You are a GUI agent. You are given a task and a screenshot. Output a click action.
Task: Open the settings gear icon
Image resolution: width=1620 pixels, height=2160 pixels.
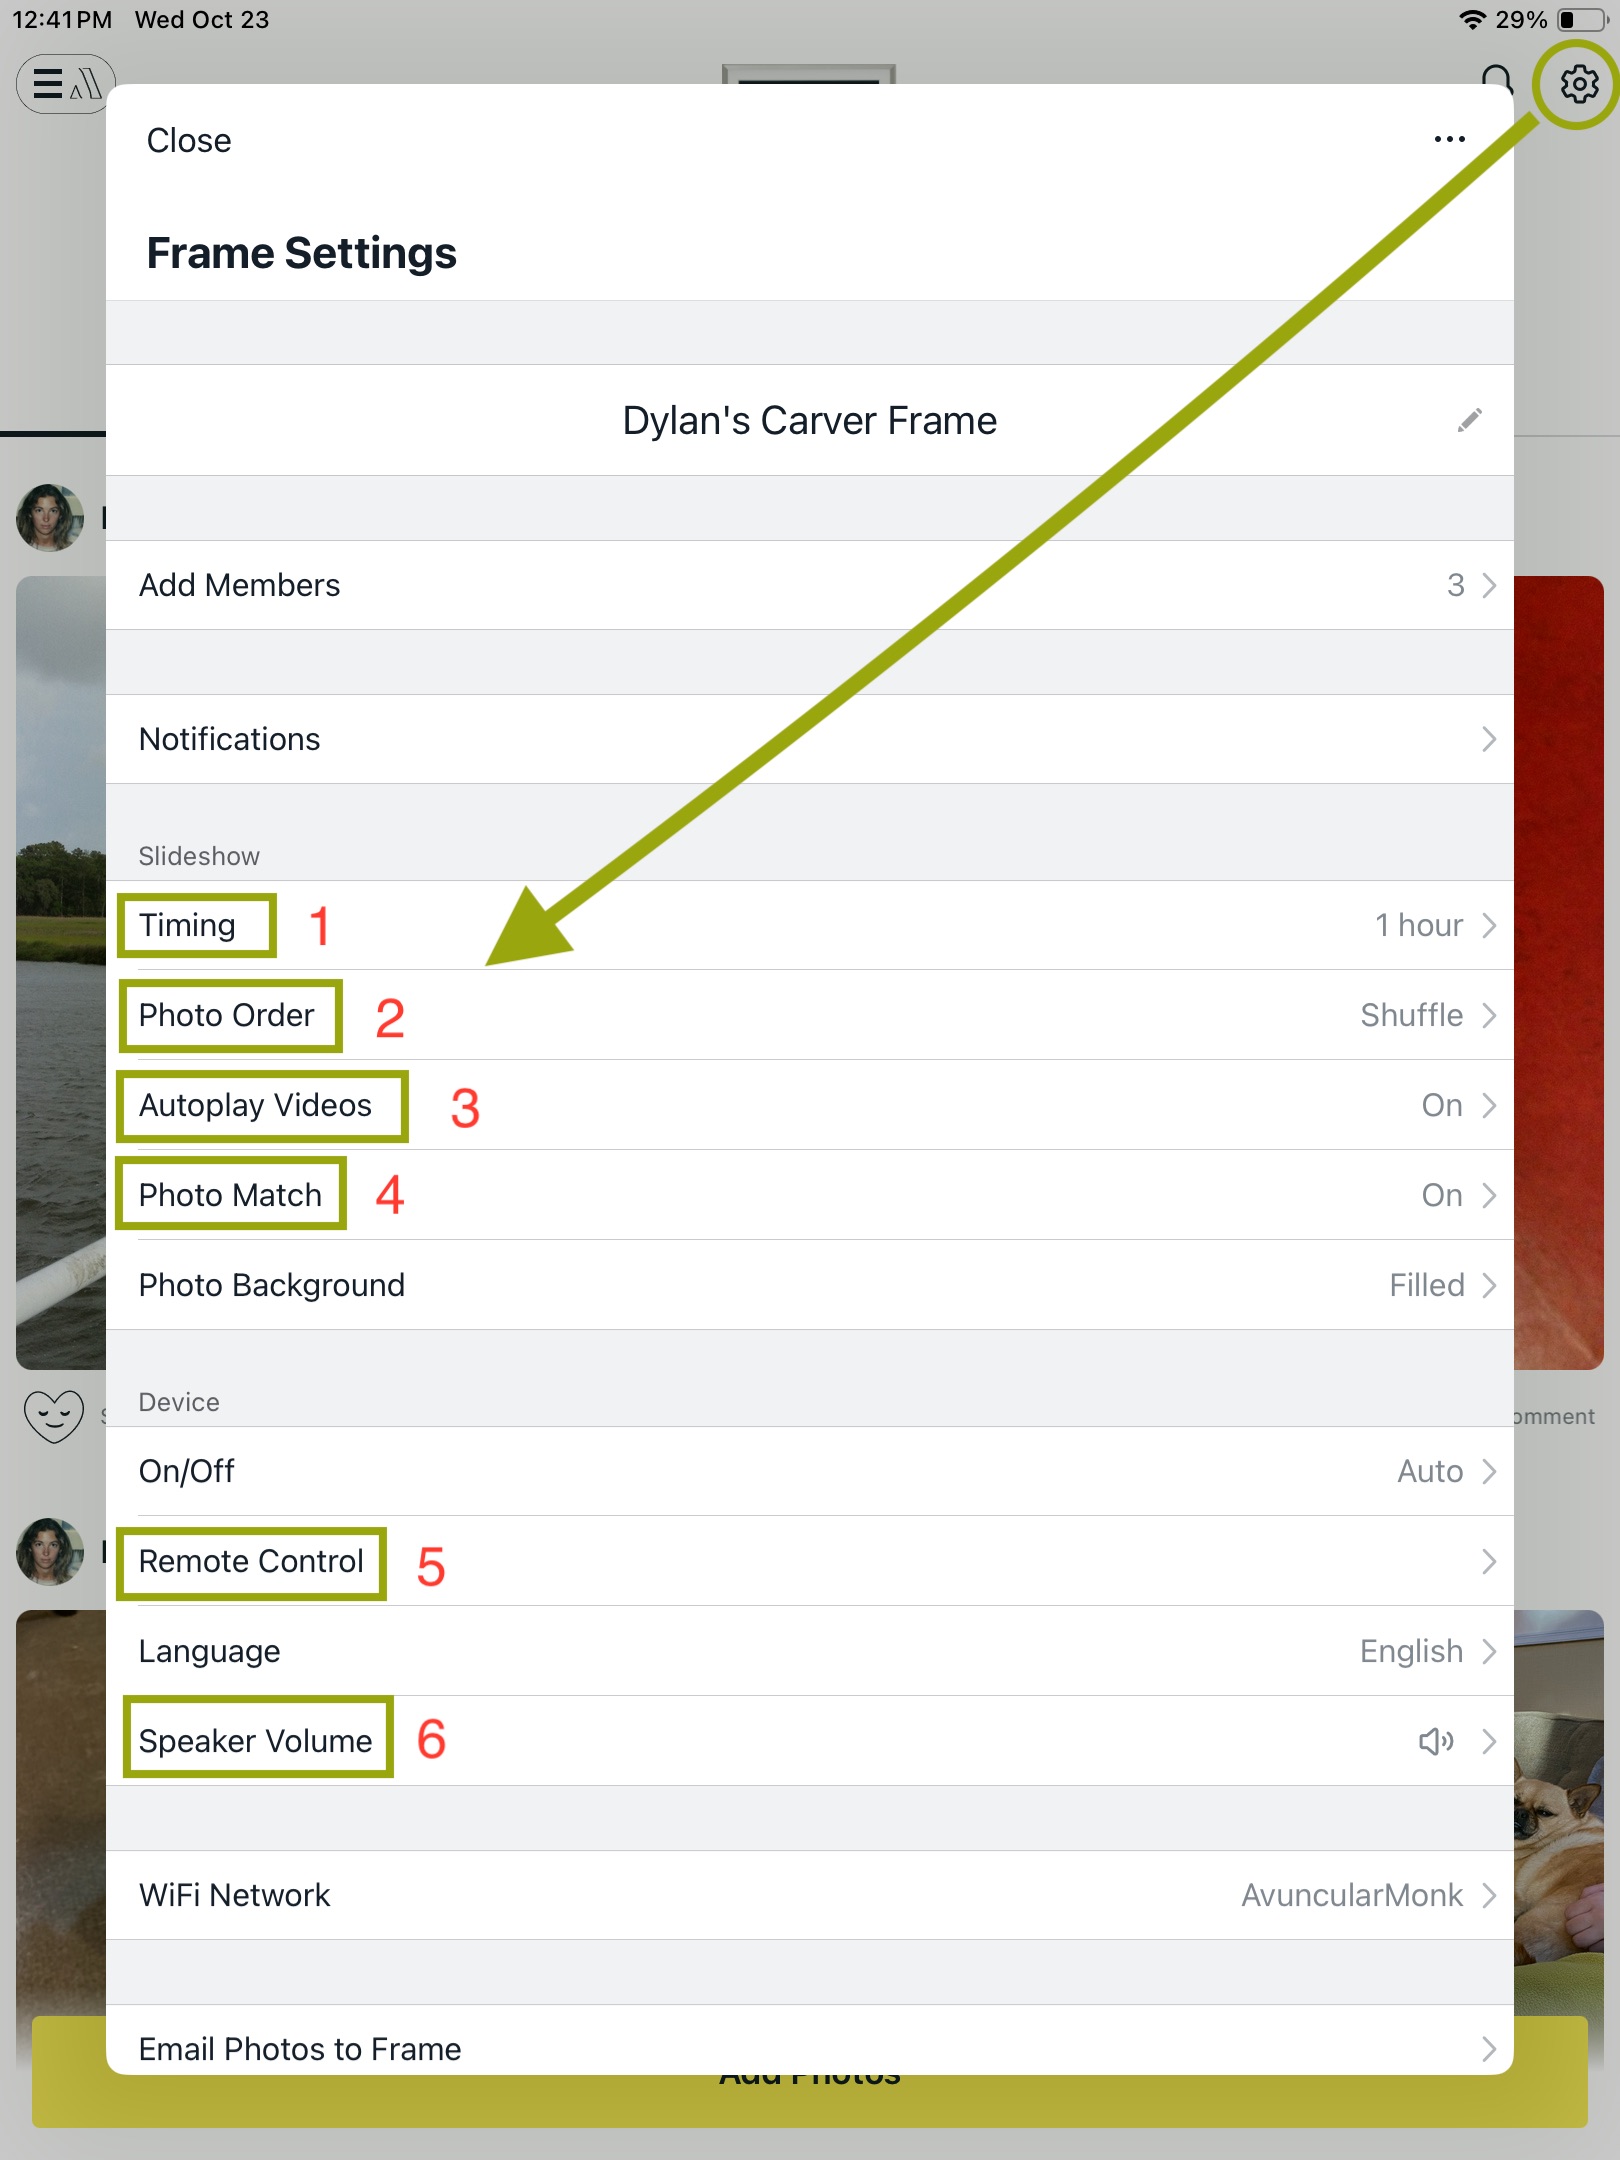pyautogui.click(x=1579, y=84)
